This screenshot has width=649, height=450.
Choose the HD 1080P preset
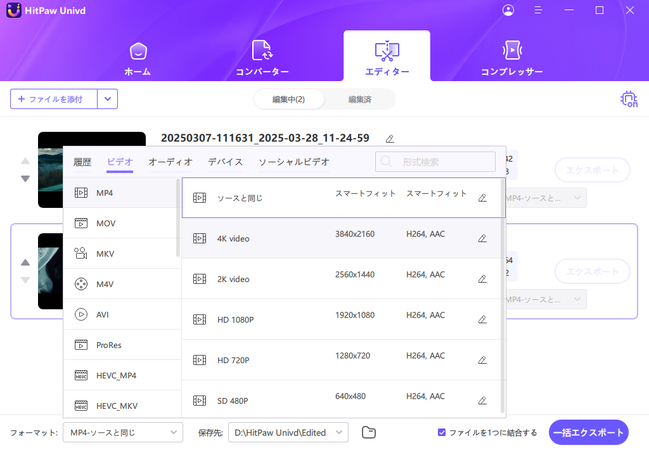point(341,320)
